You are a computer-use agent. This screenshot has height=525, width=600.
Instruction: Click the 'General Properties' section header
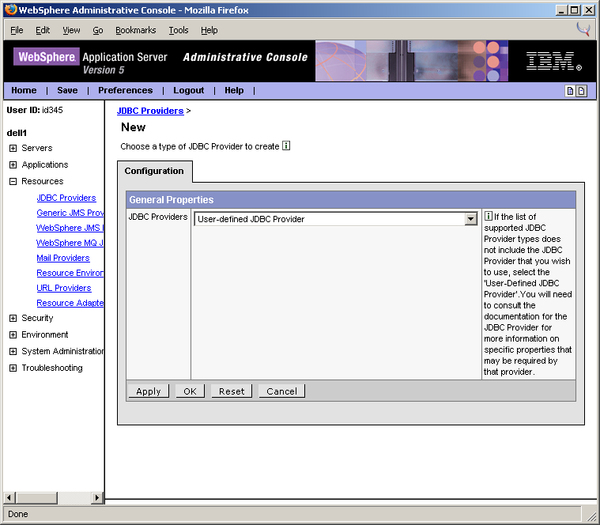click(351, 200)
